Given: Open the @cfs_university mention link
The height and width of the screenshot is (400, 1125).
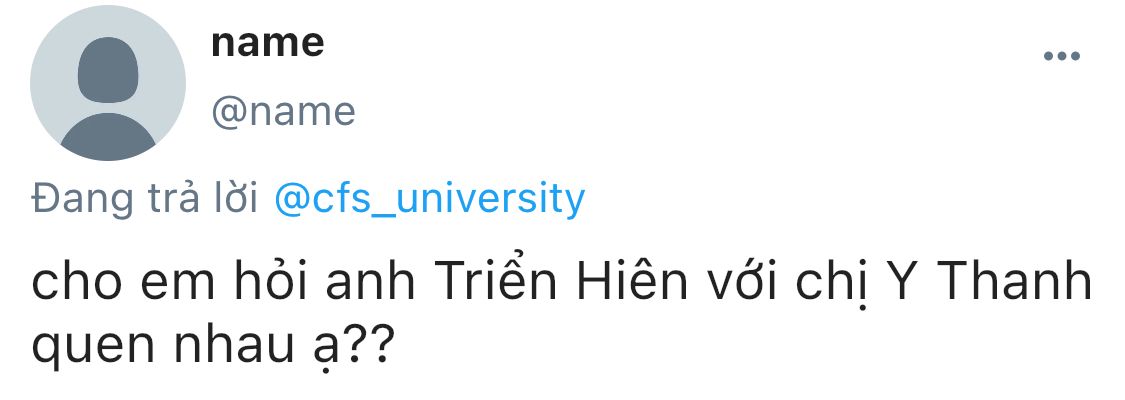Looking at the screenshot, I should click(x=429, y=198).
